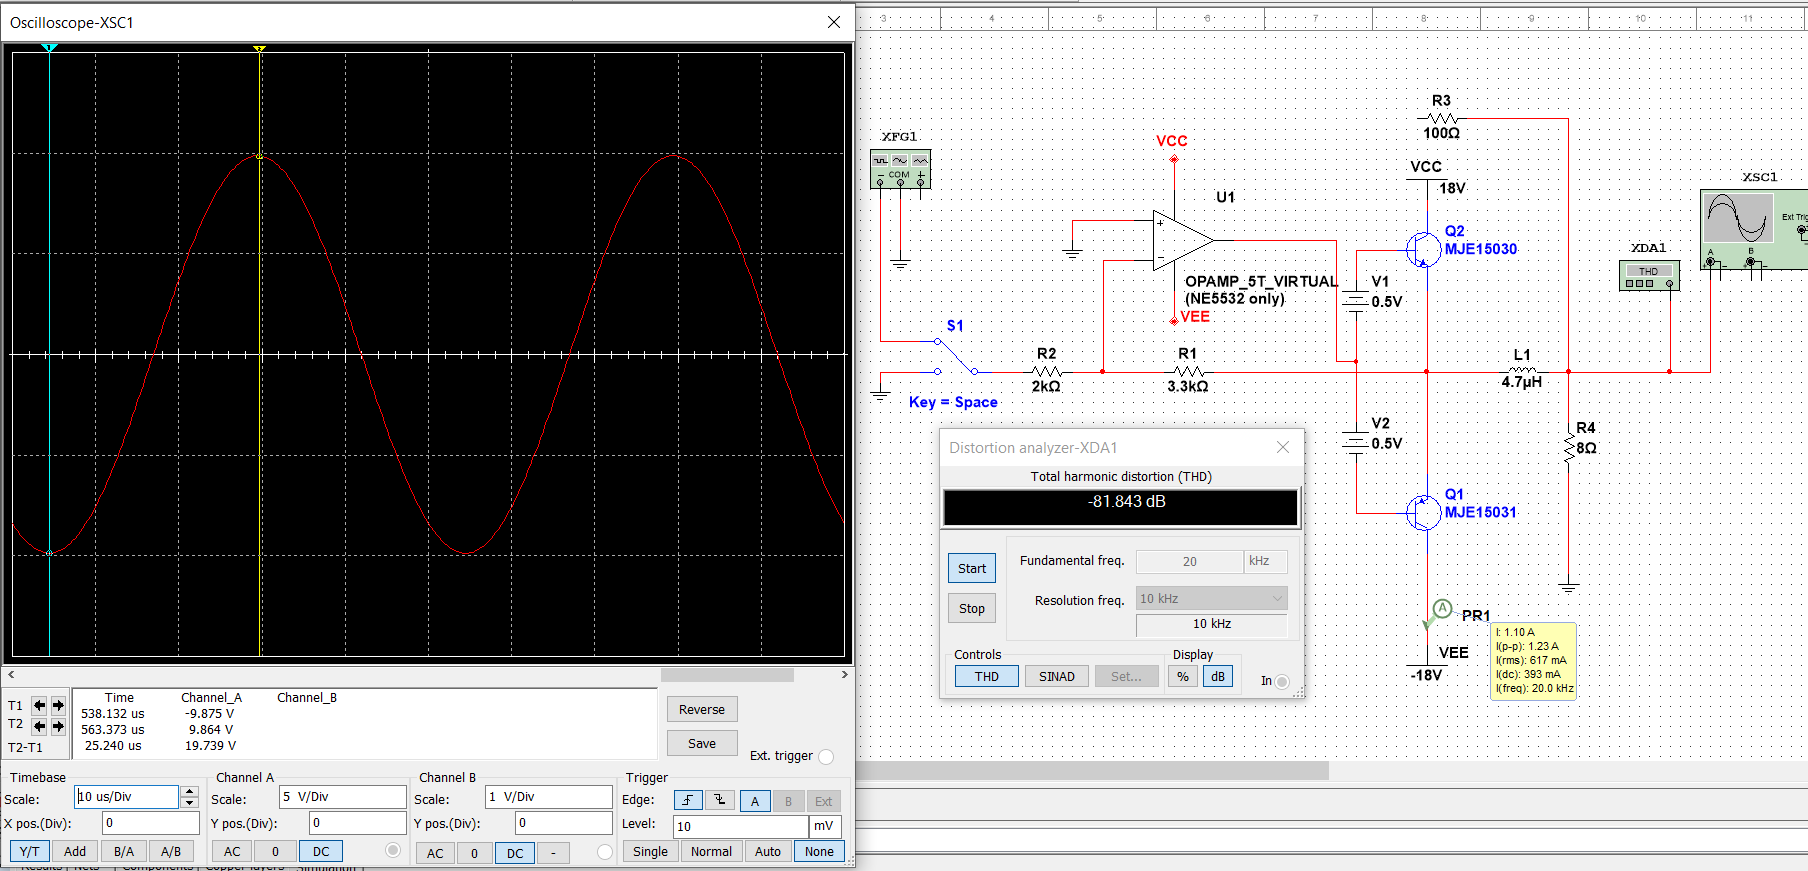Set trigger mode to None
The width and height of the screenshot is (1808, 871).
coord(819,851)
